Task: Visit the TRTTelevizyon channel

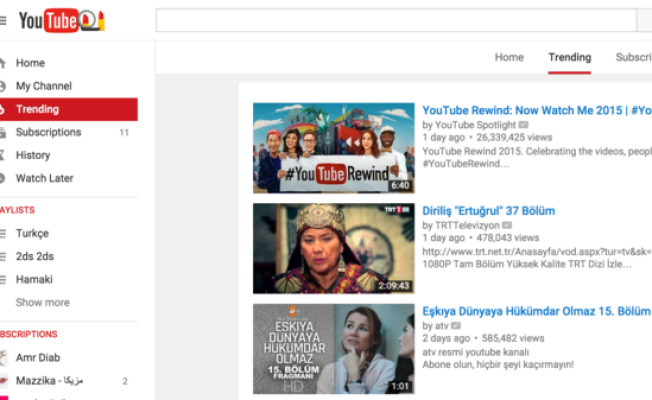Action: (x=467, y=225)
